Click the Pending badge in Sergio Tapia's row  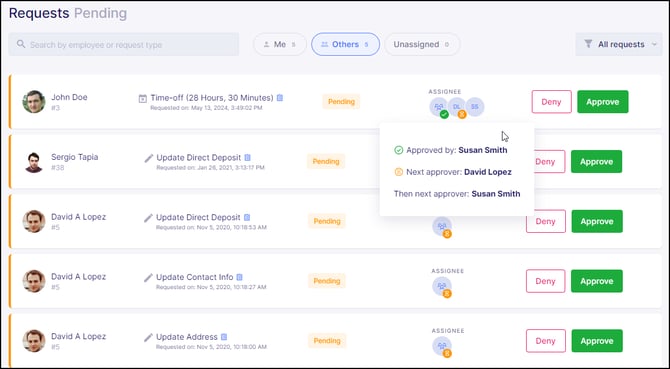326,161
